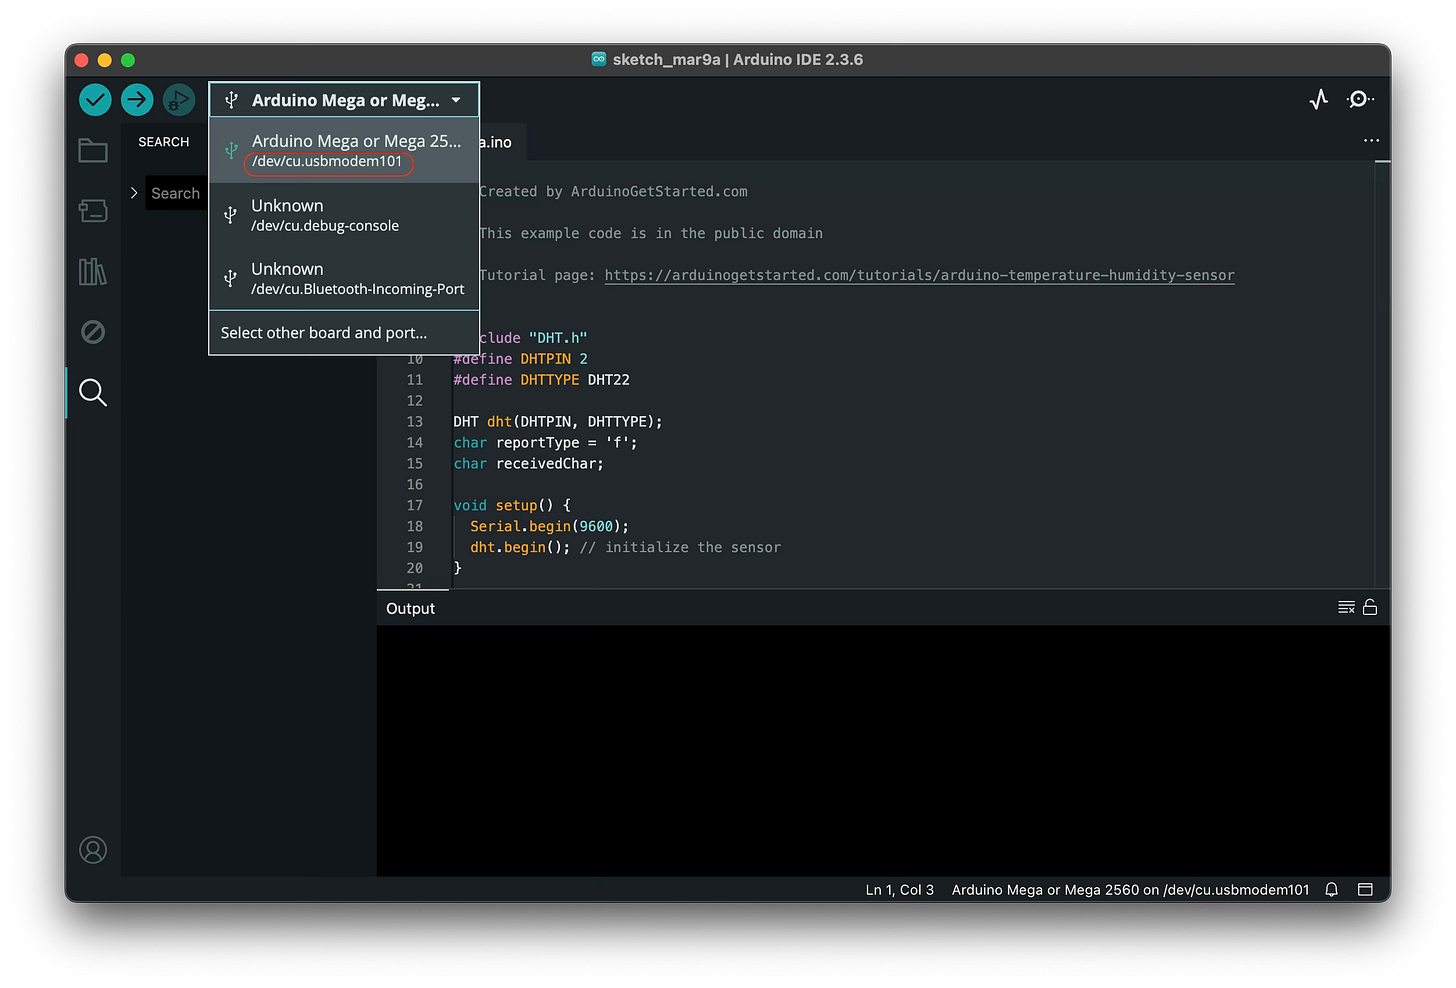Collapse the board selector dropdown
The image size is (1456, 988).
456,99
